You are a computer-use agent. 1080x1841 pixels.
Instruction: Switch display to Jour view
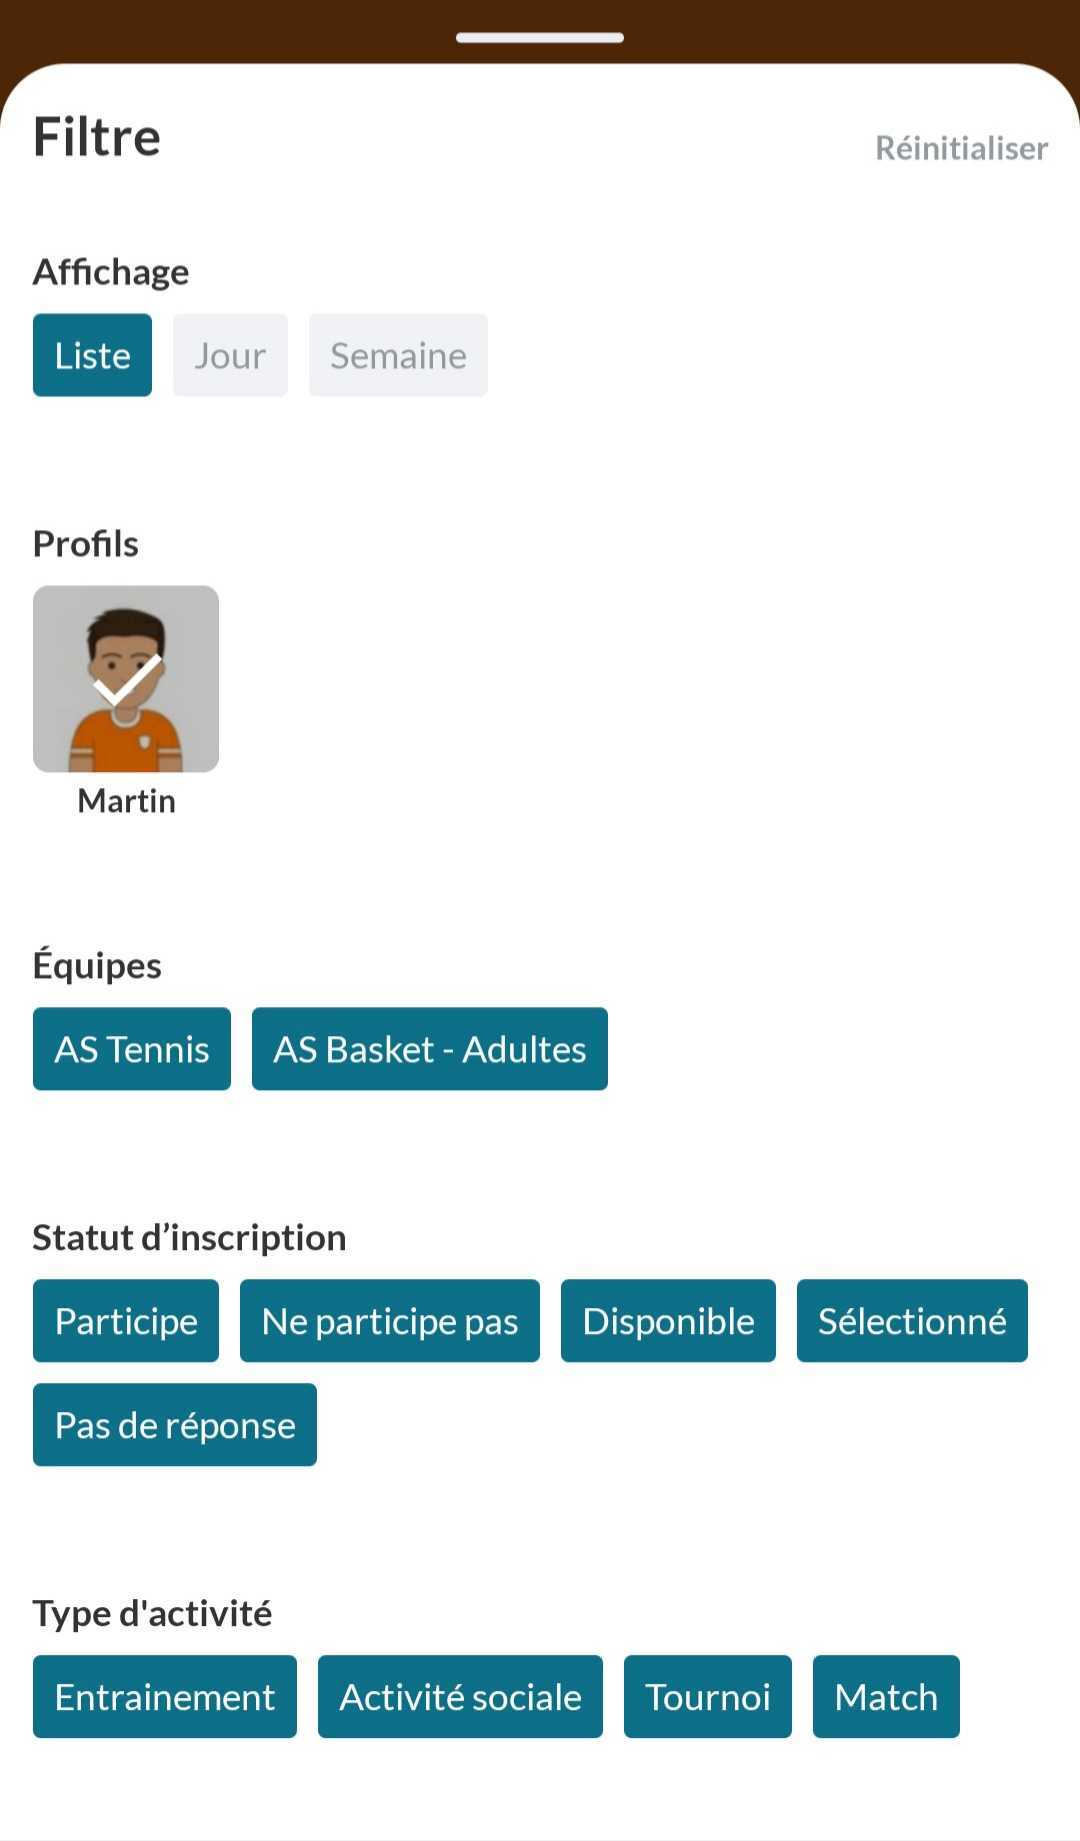click(230, 355)
